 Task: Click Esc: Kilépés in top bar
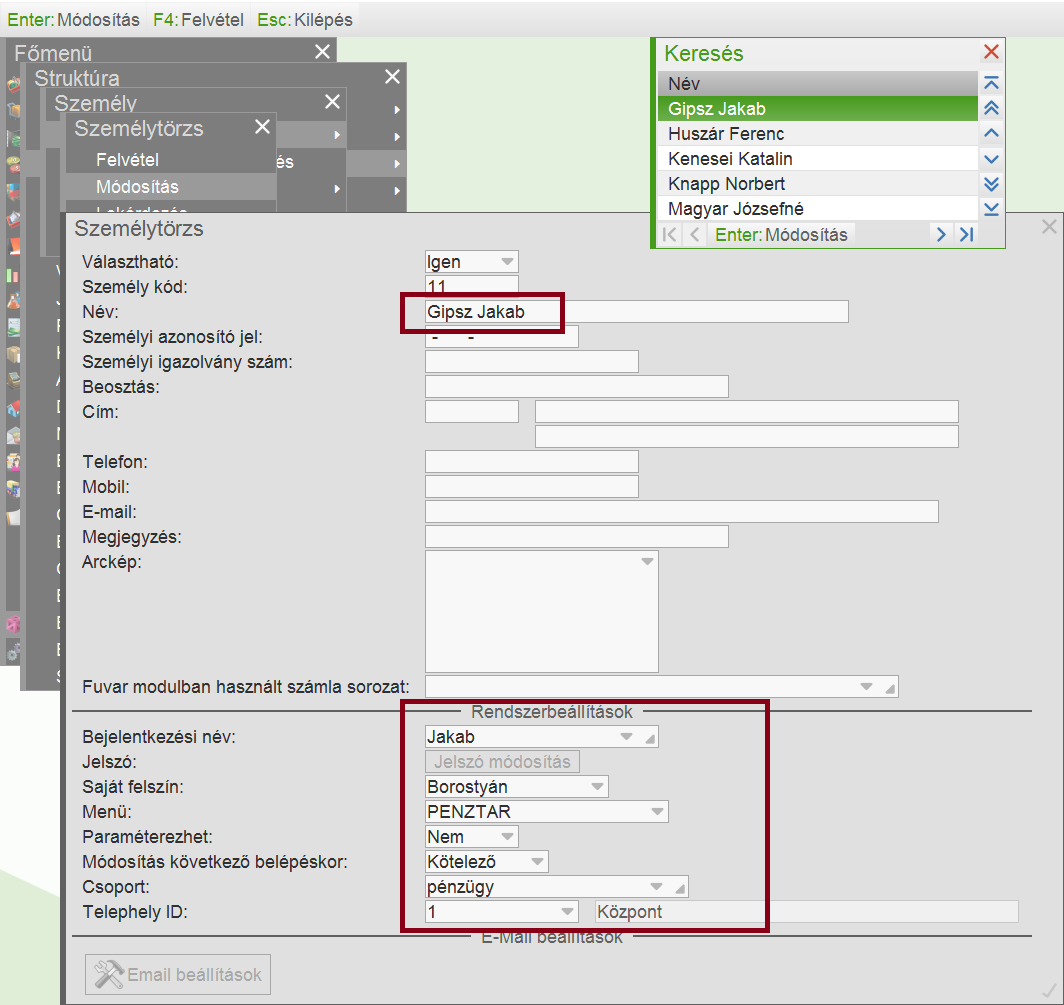tap(305, 20)
